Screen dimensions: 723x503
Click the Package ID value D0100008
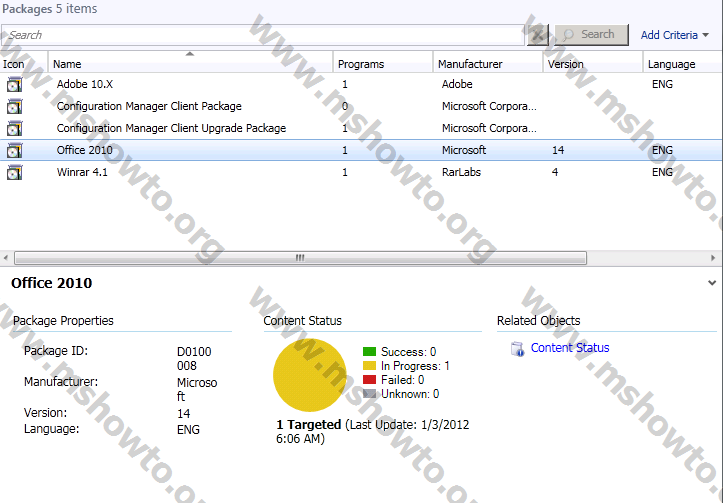coord(194,359)
